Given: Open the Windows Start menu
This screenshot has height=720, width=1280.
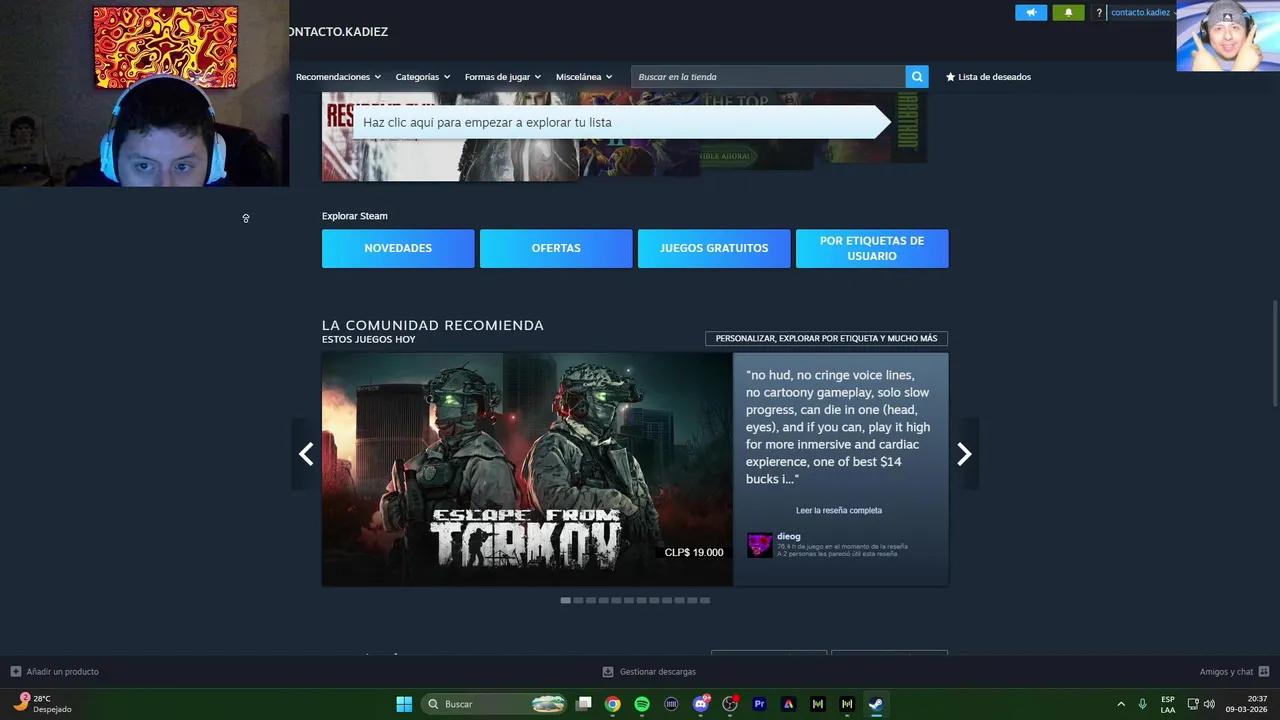Looking at the screenshot, I should pyautogui.click(x=404, y=704).
